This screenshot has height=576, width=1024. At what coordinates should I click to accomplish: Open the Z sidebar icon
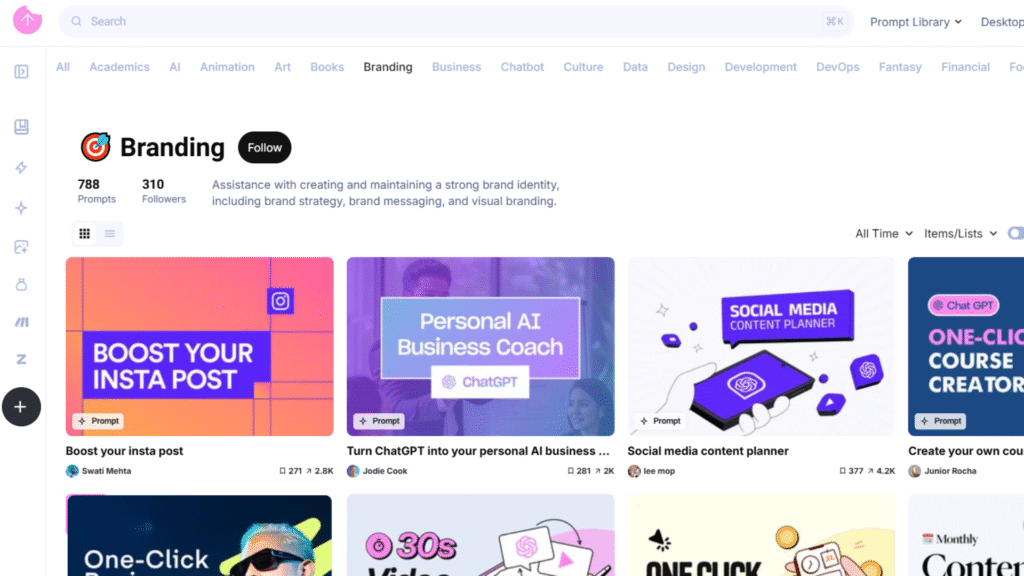tap(22, 359)
